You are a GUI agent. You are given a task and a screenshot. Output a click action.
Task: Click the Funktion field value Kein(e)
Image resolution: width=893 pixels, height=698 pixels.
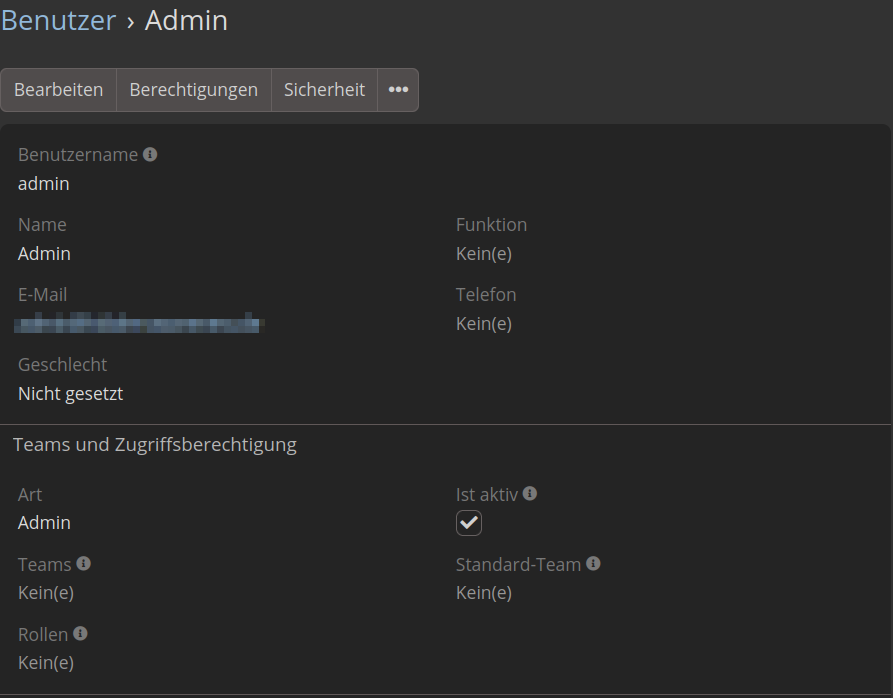pos(484,254)
